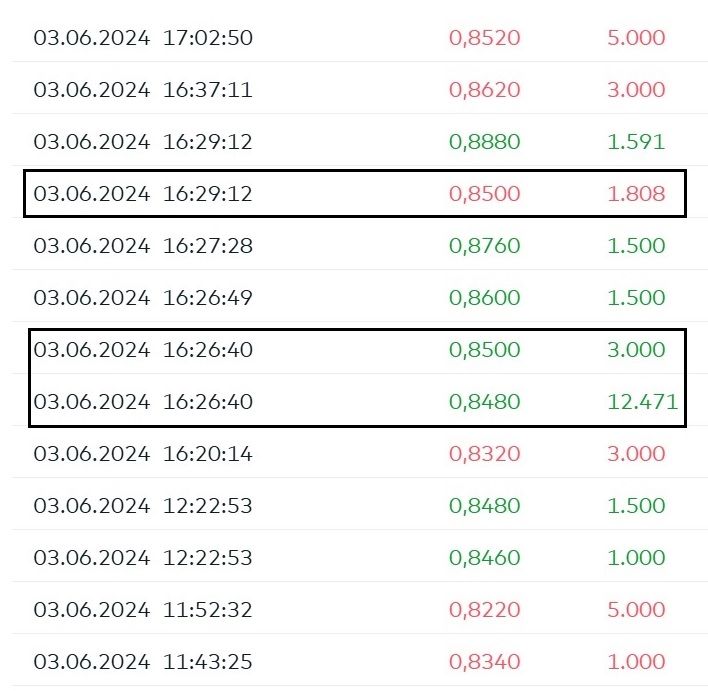Screen dimensions: 708x691
Task: Select the price value 0,8620
Action: (x=485, y=90)
